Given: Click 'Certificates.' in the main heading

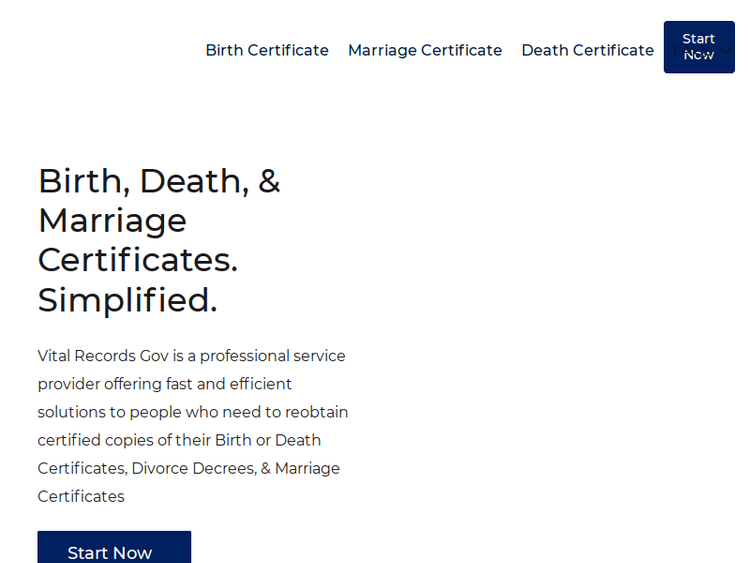Looking at the screenshot, I should click(137, 260).
